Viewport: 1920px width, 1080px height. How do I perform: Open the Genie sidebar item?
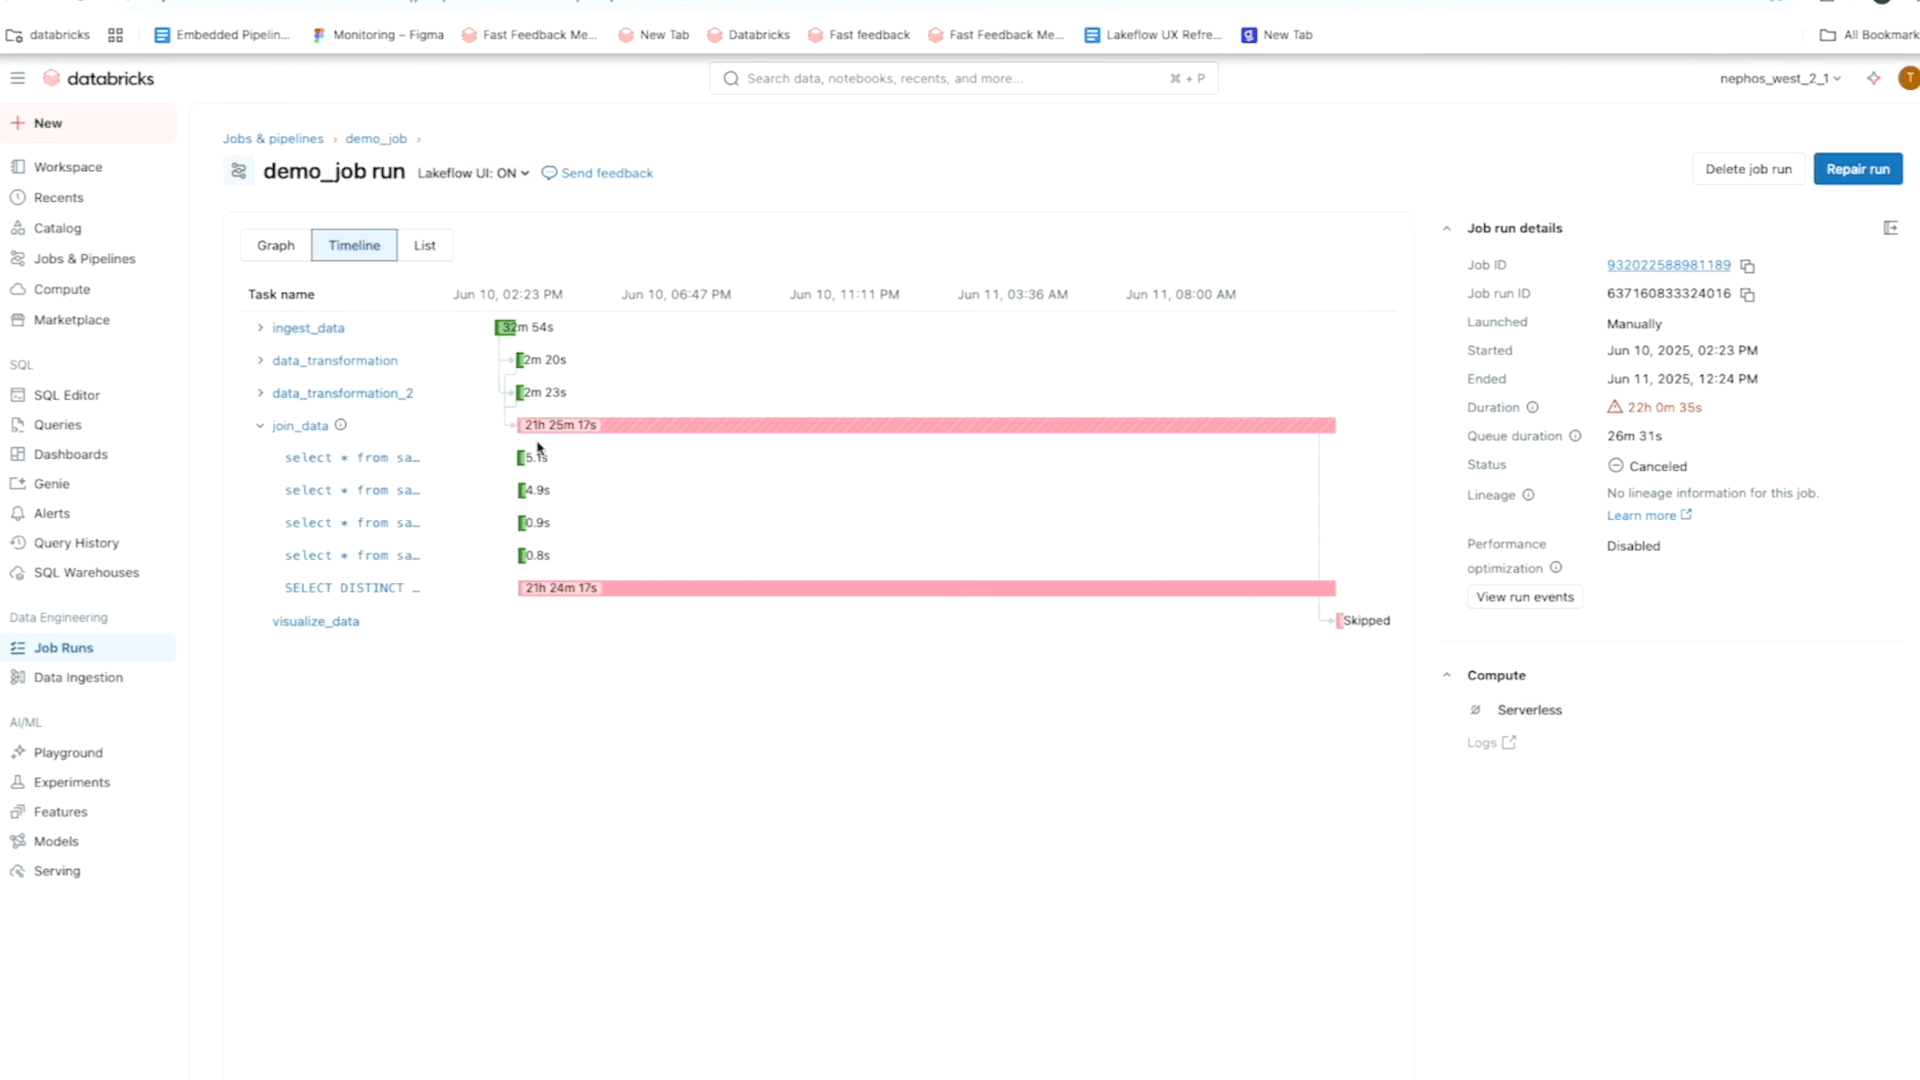pos(51,484)
